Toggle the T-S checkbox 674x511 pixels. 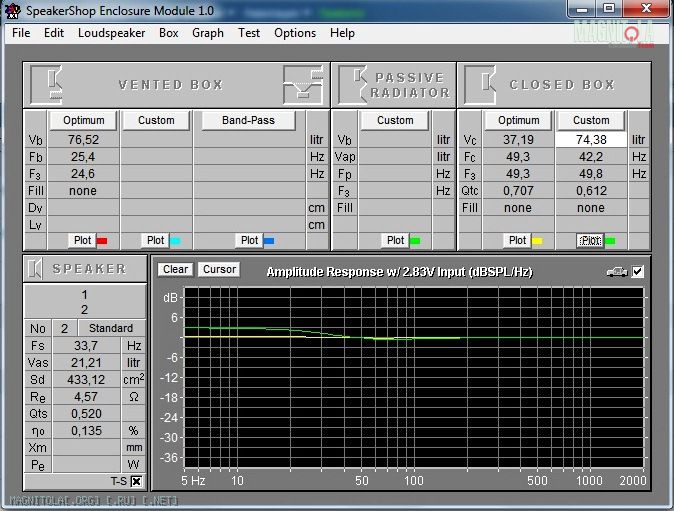tap(136, 481)
